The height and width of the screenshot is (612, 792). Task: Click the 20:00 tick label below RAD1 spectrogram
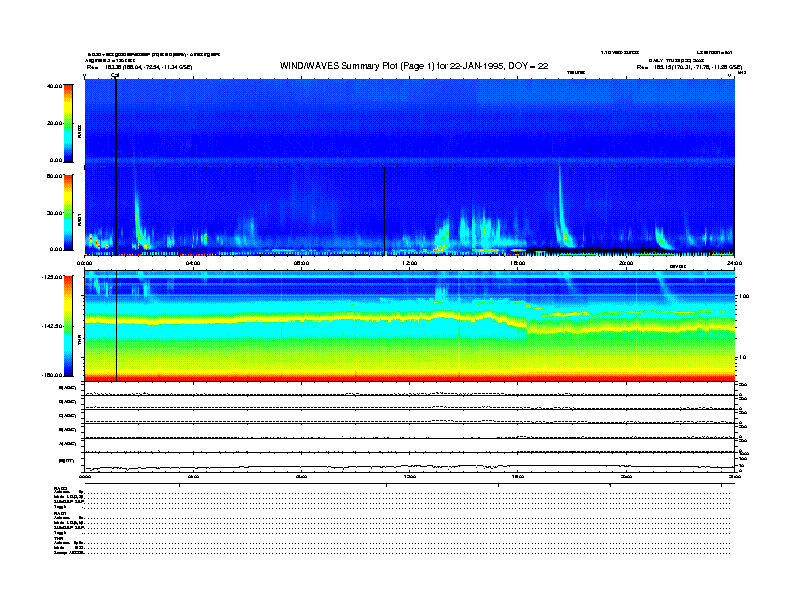[626, 263]
